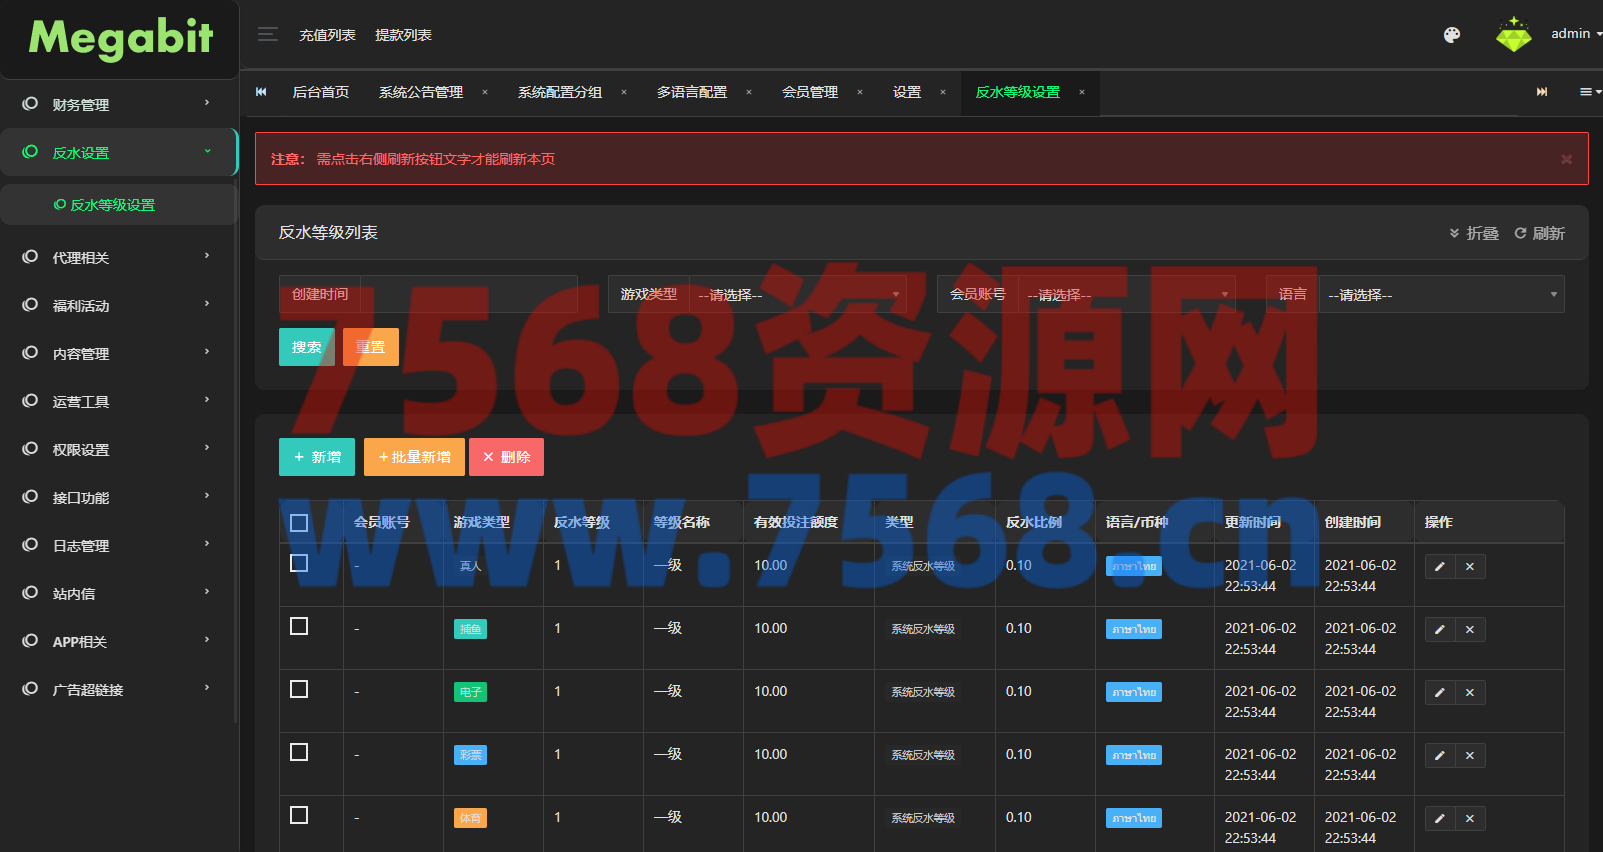Close the red notice alert banner
The width and height of the screenshot is (1603, 852).
coord(1566,159)
